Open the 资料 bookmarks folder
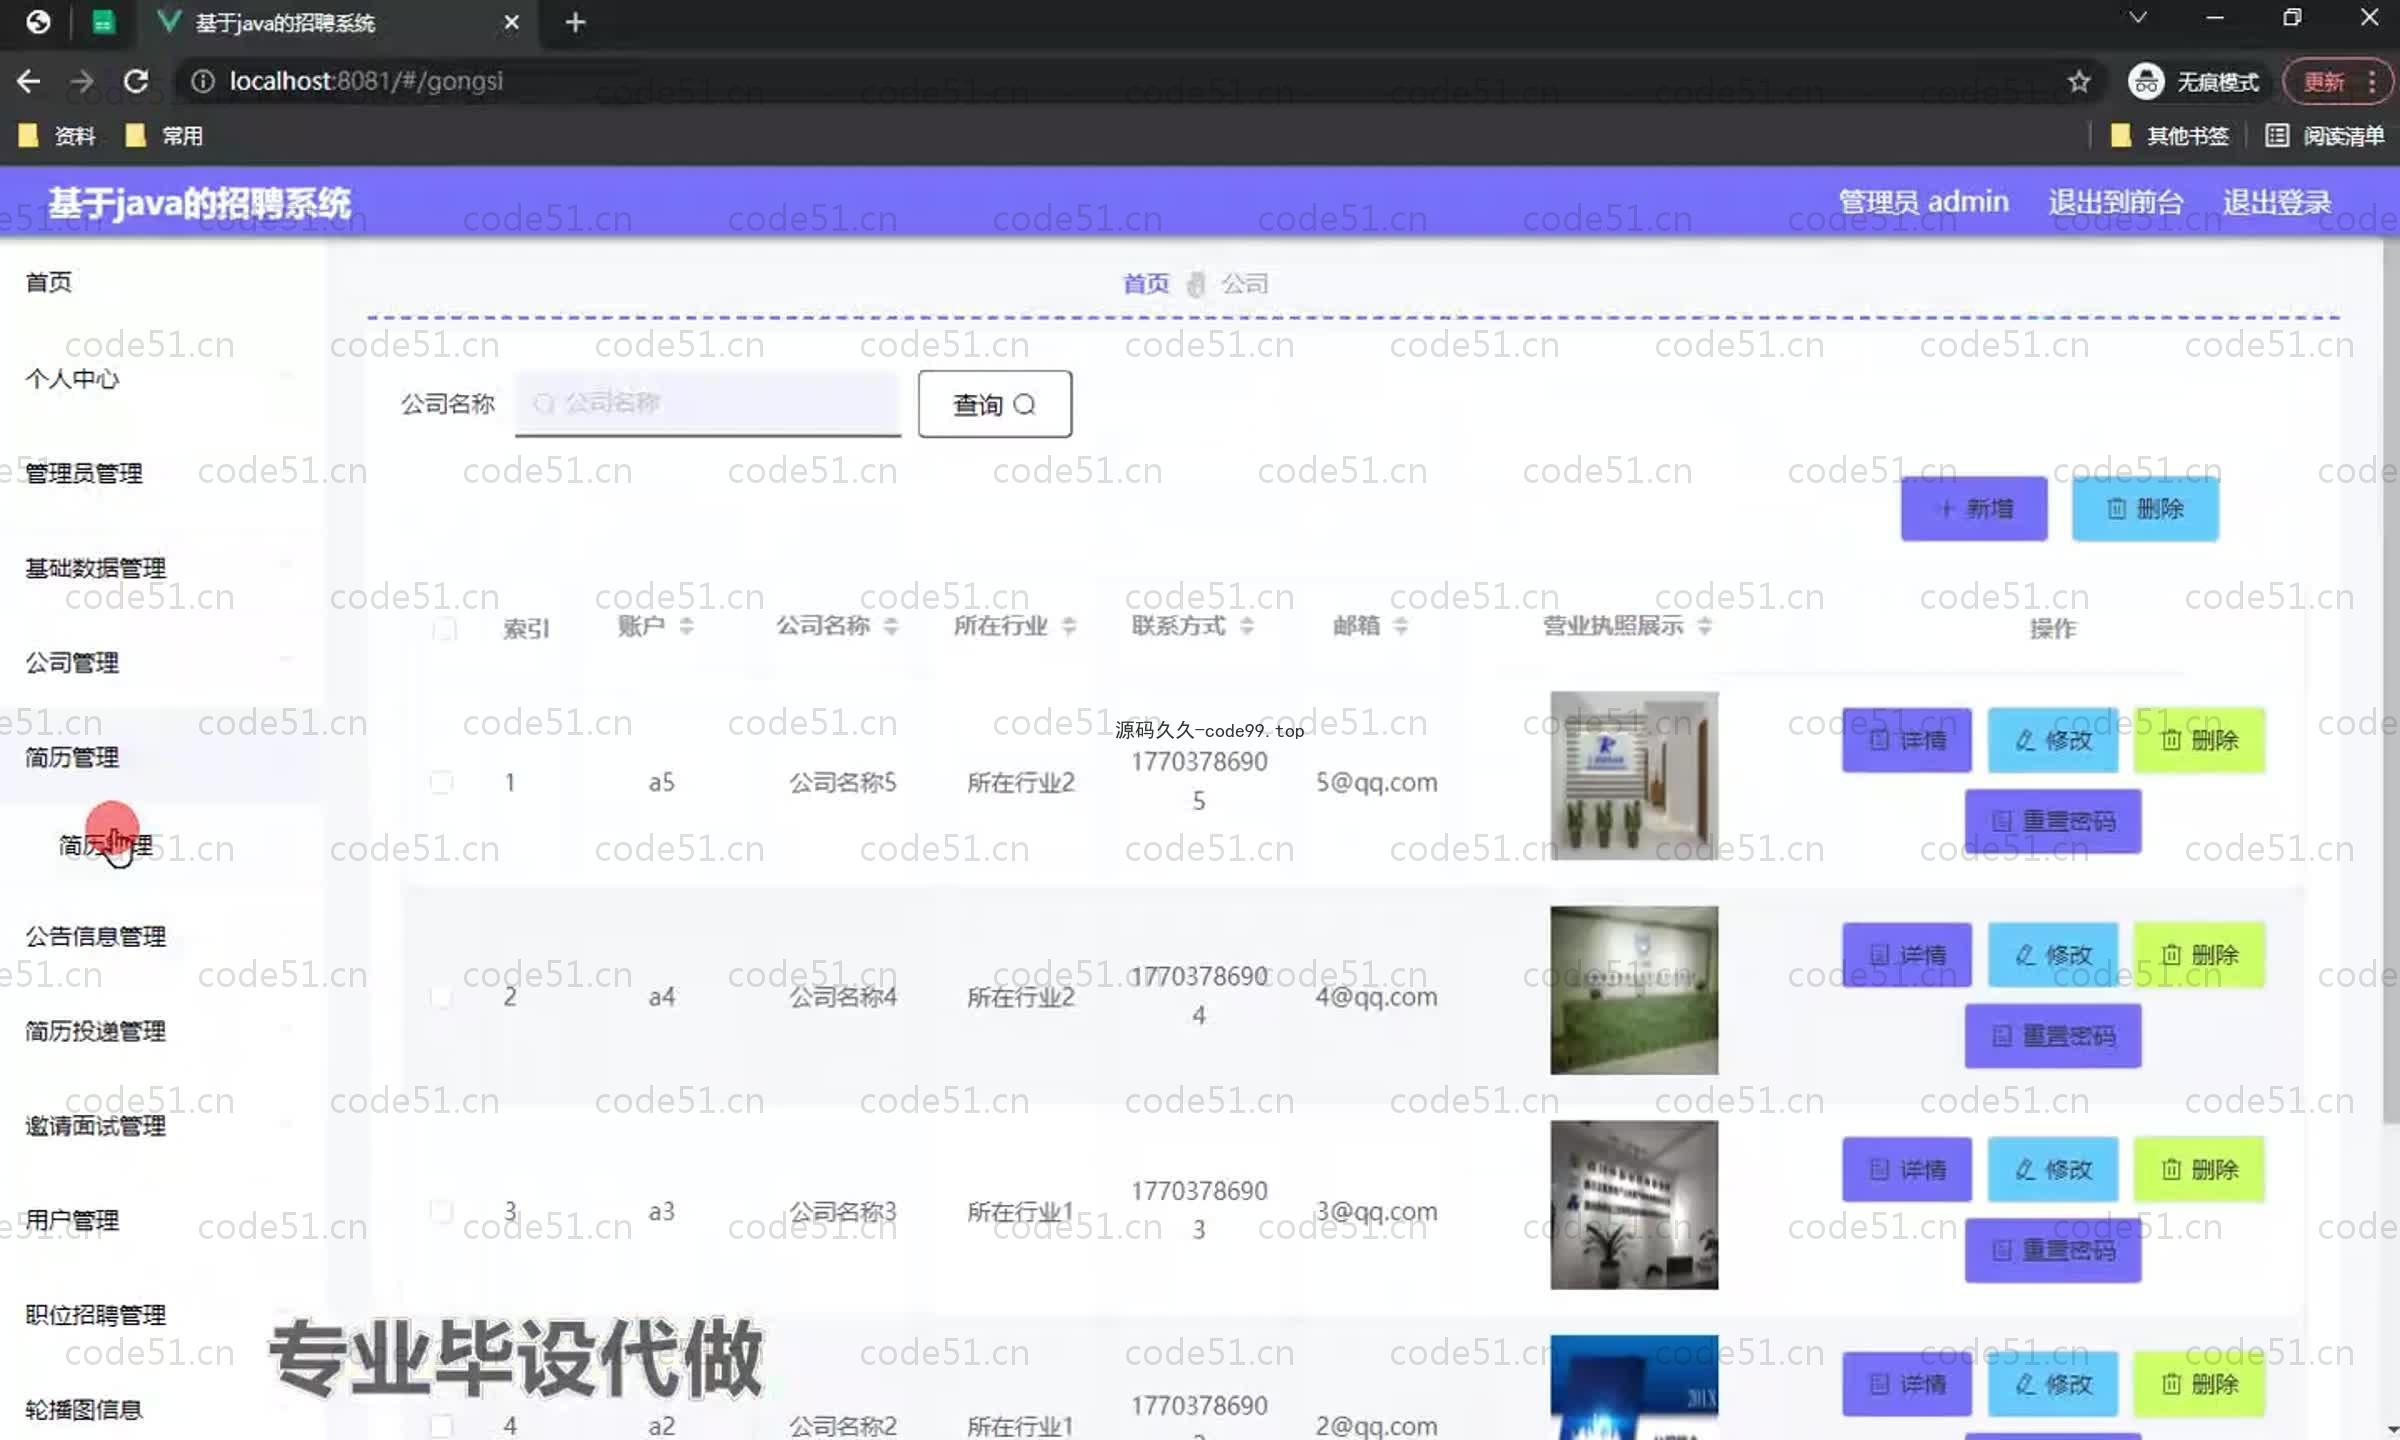The image size is (2400, 1440). (x=58, y=136)
